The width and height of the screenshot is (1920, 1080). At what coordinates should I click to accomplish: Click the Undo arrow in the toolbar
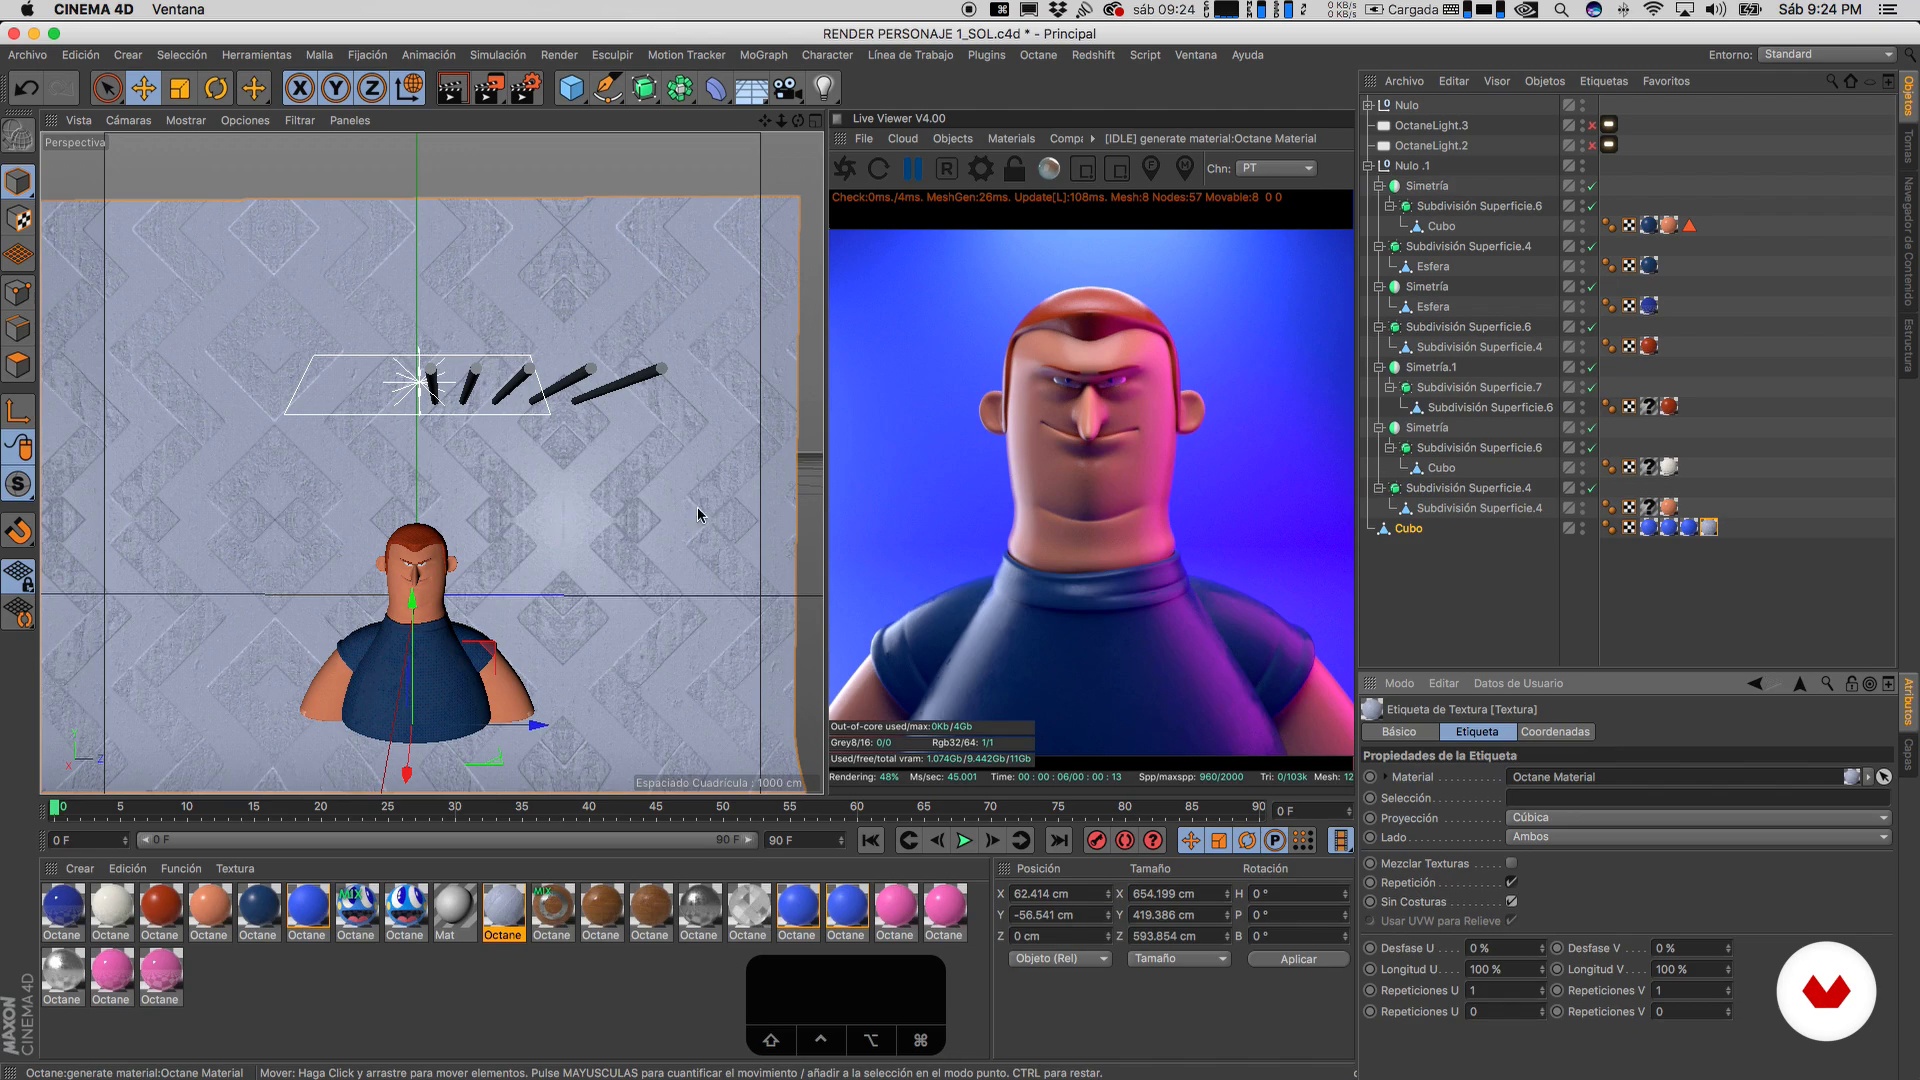coord(27,89)
